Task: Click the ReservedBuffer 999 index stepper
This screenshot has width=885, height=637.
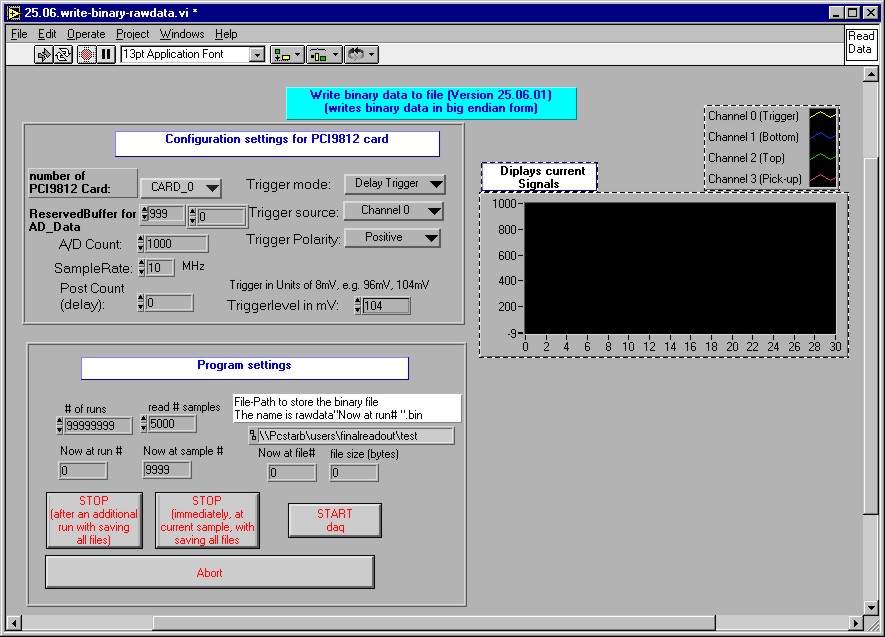Action: pos(145,214)
